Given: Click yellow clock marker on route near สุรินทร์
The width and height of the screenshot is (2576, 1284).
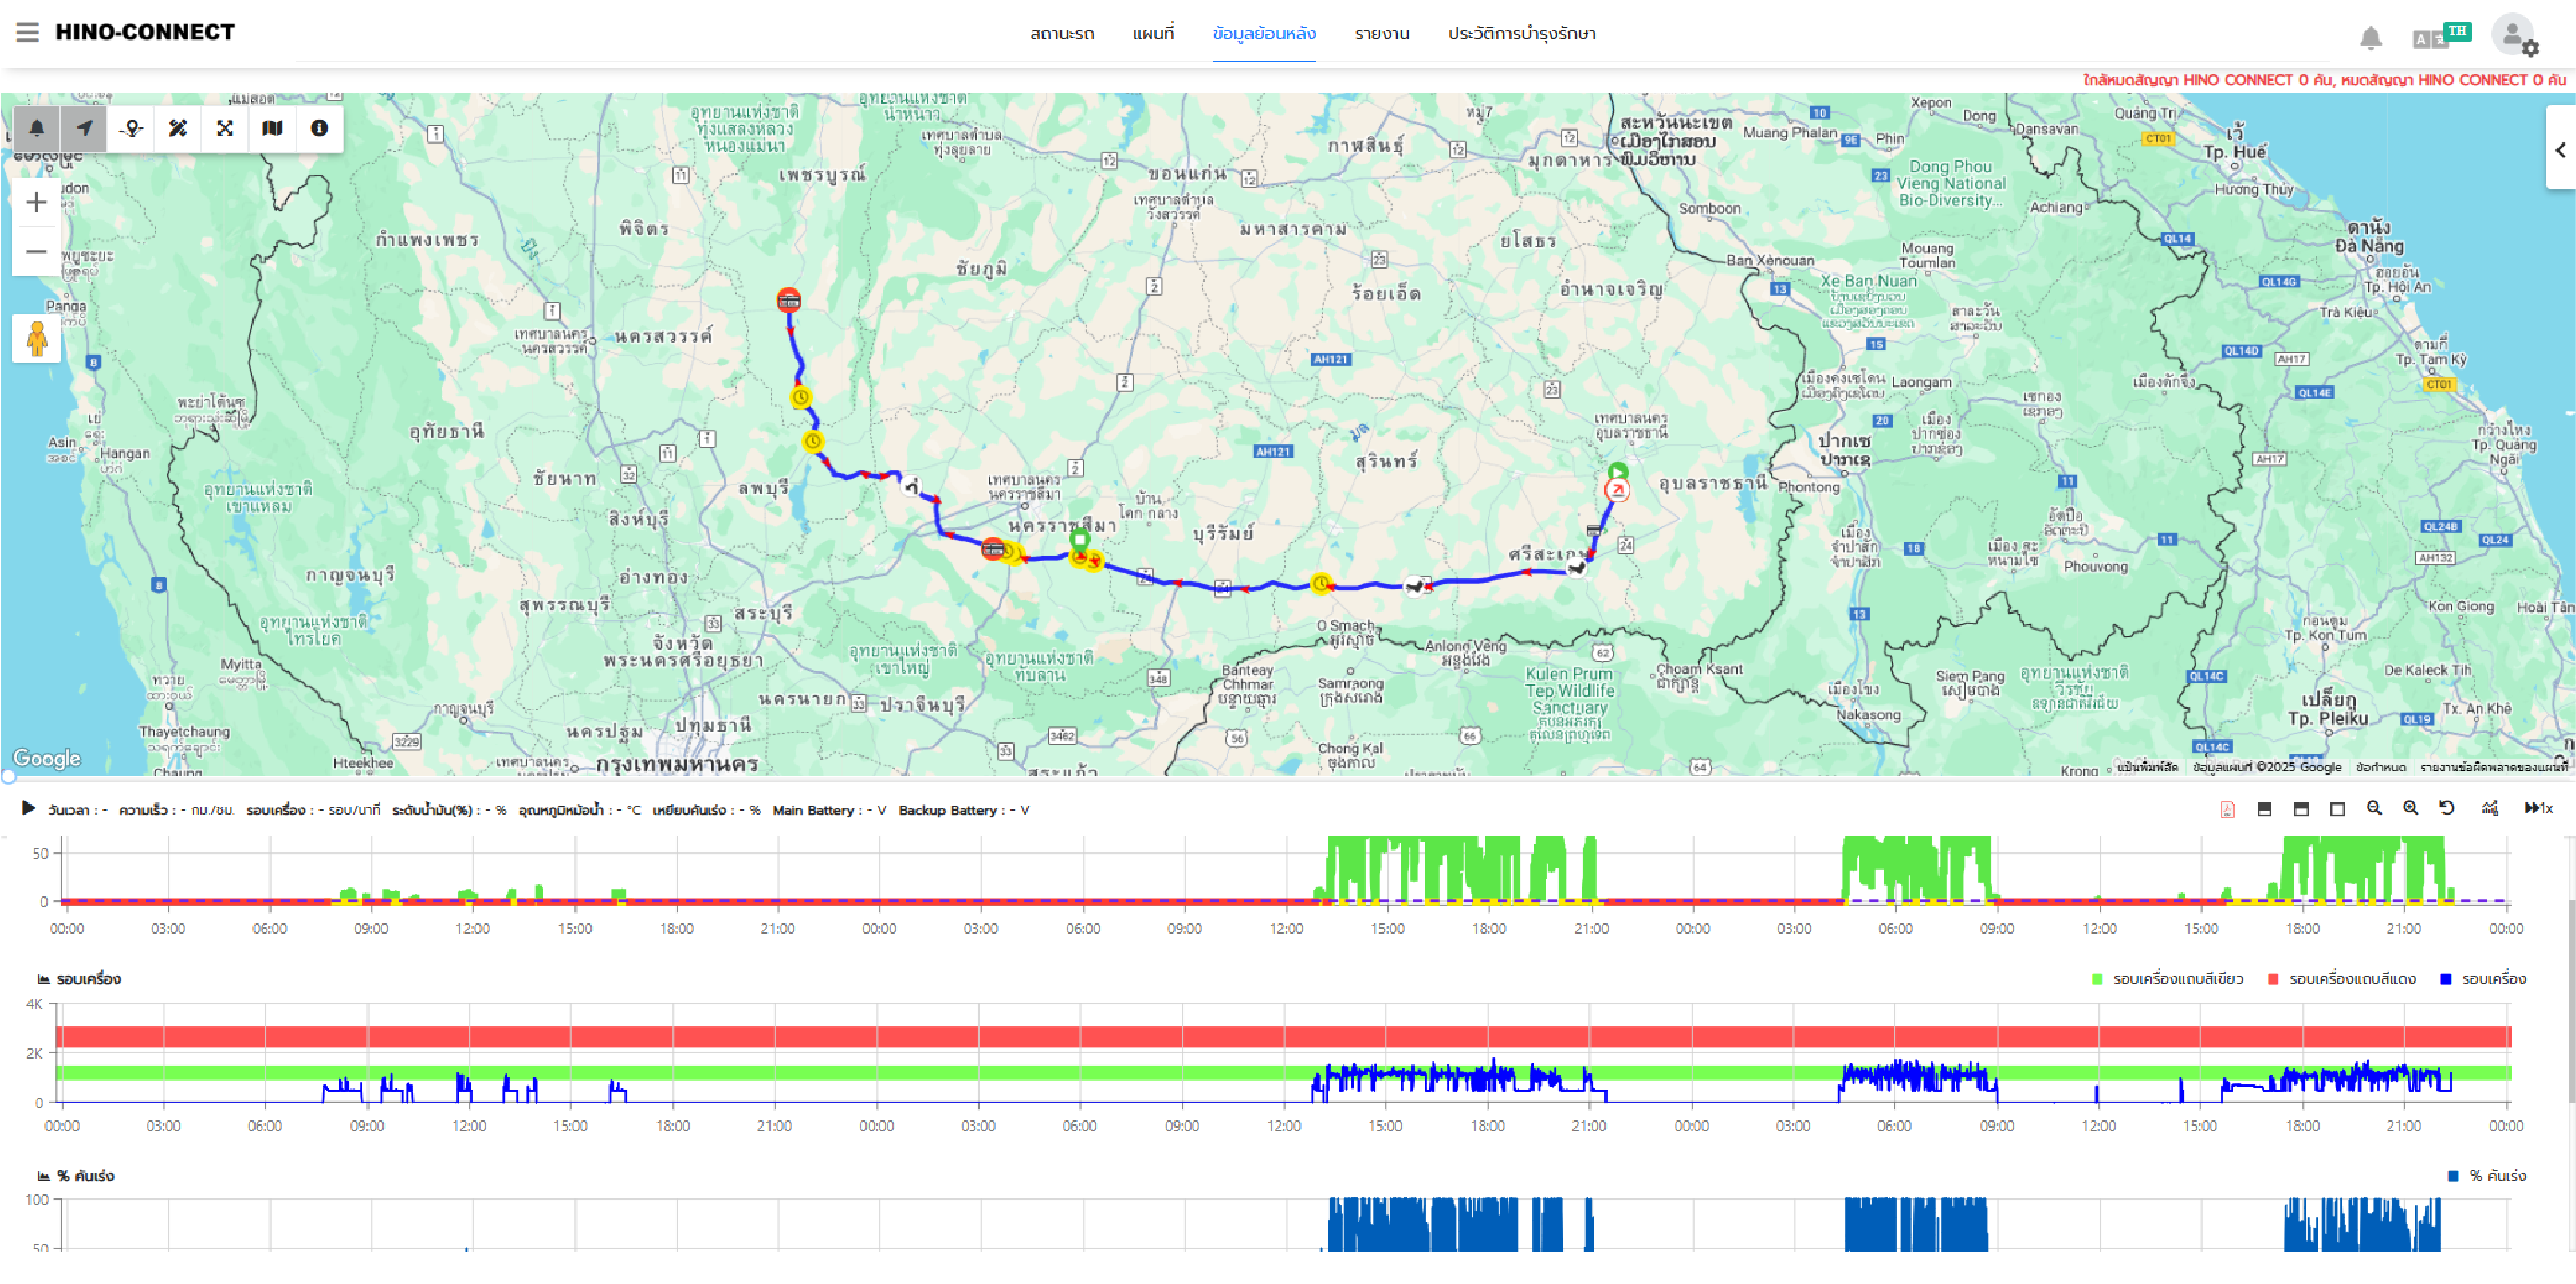Looking at the screenshot, I should pos(1321,583).
